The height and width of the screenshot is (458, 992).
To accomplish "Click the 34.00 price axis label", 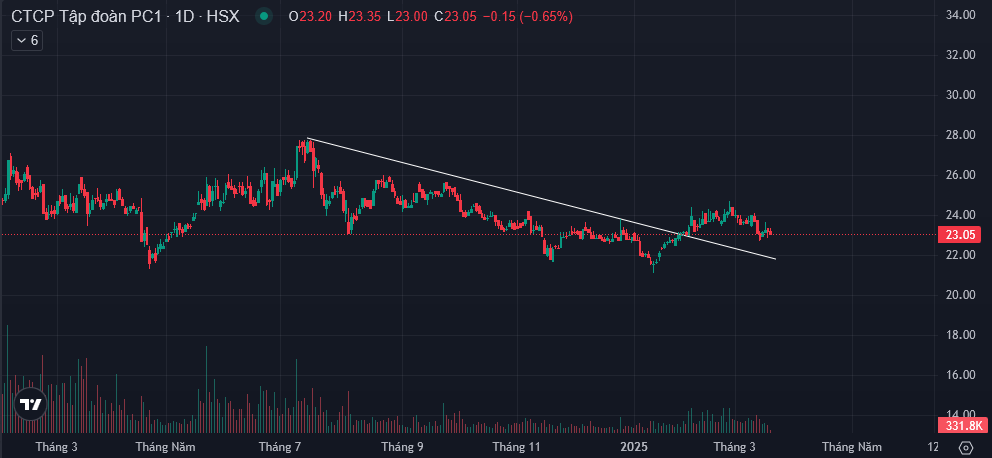I will (x=960, y=15).
